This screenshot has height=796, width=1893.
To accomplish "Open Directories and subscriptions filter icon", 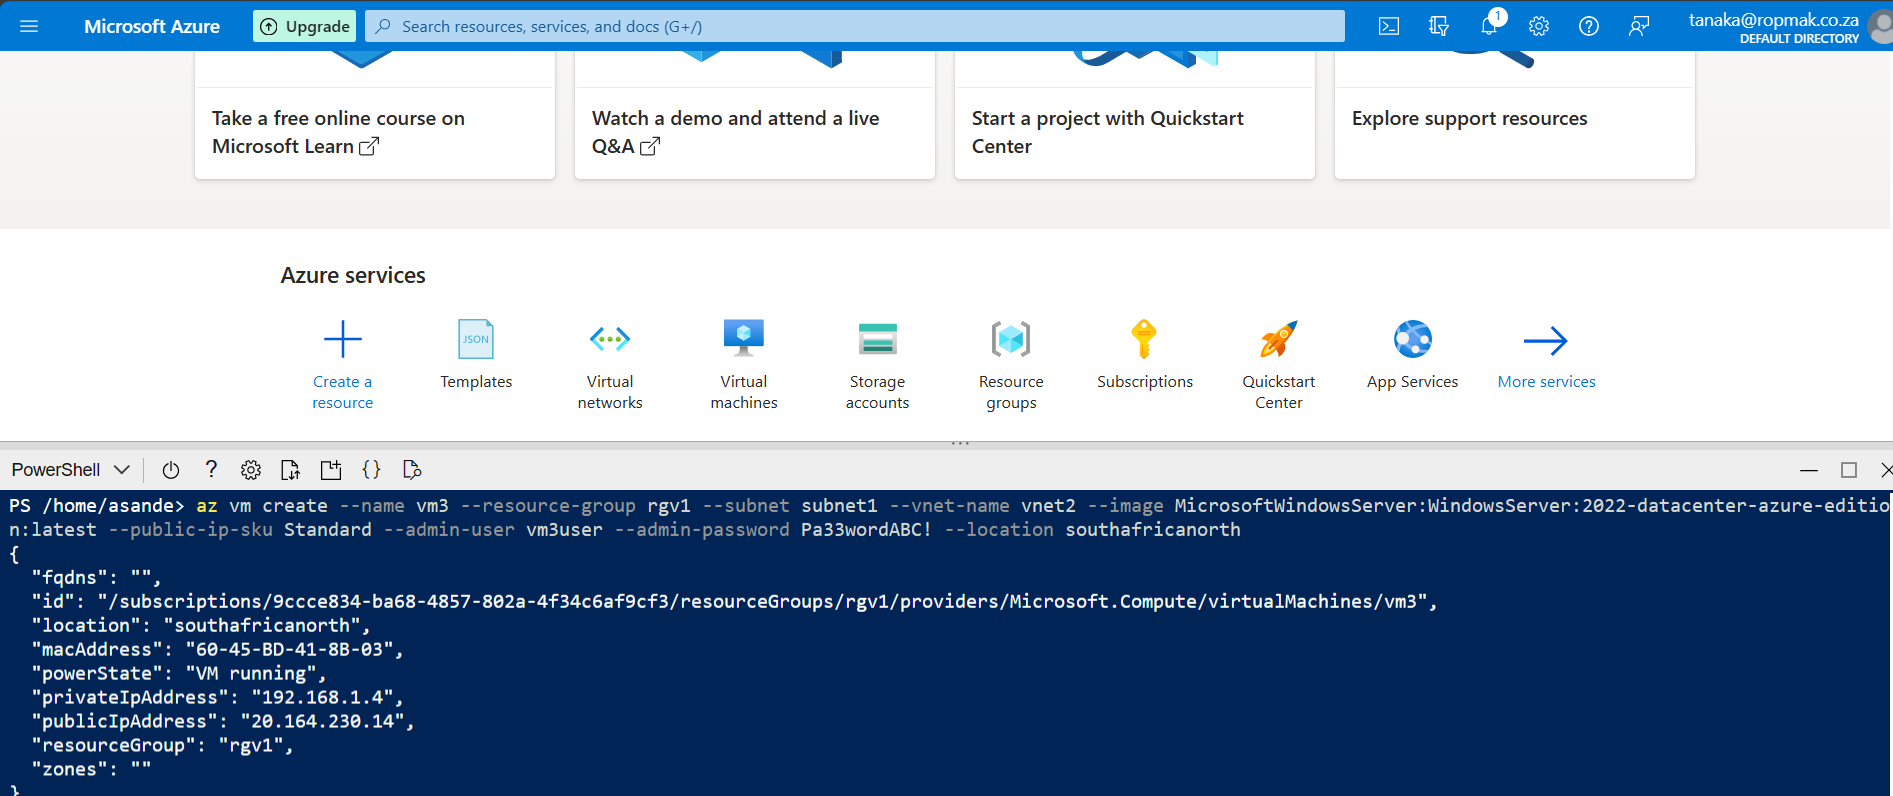I will (1439, 26).
